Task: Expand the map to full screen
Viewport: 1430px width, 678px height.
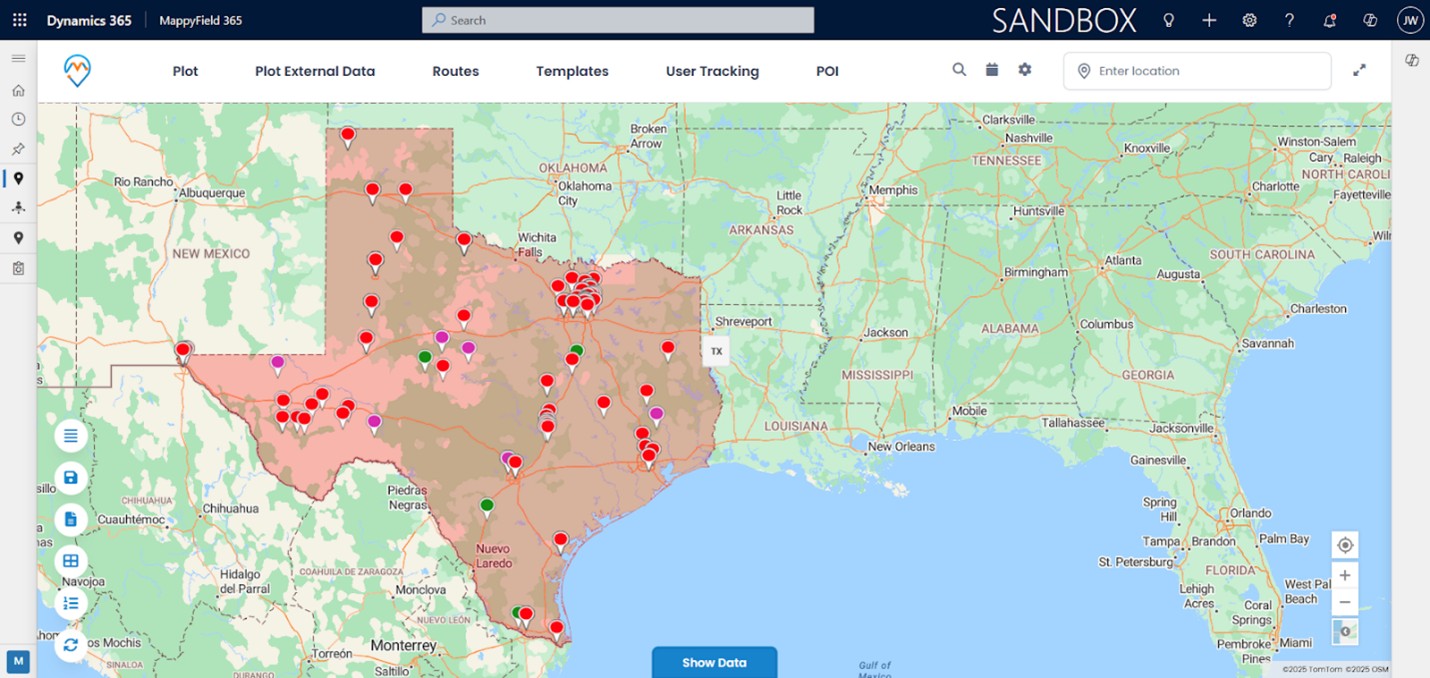Action: (x=1360, y=70)
